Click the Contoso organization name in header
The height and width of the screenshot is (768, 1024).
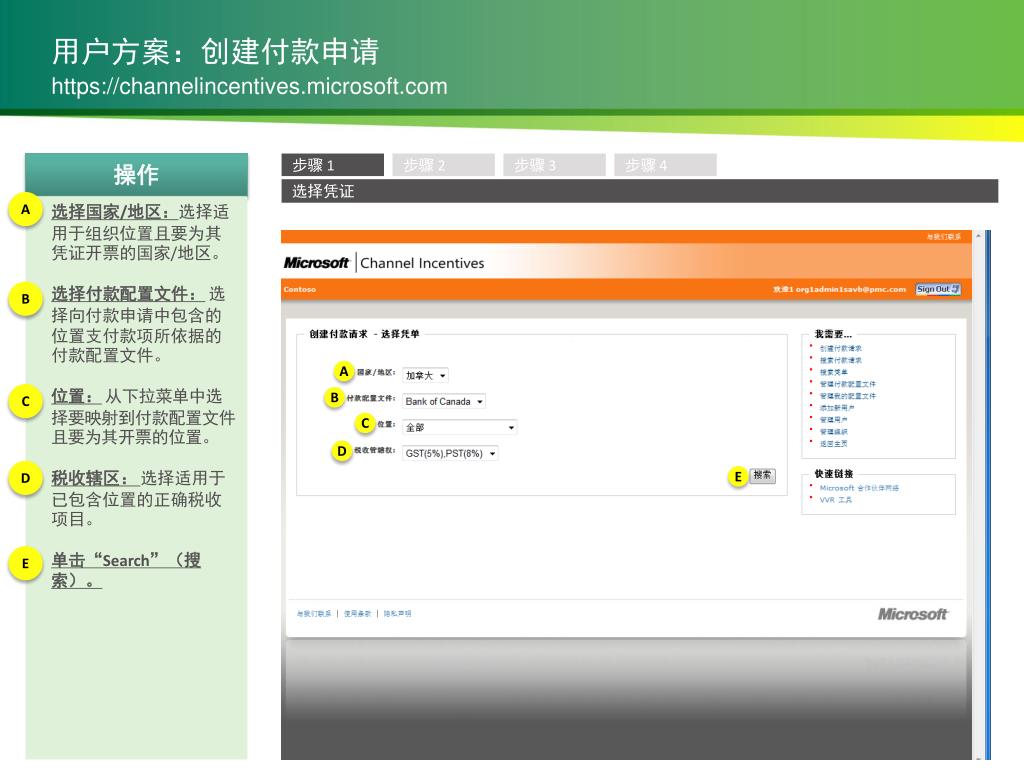coord(300,289)
